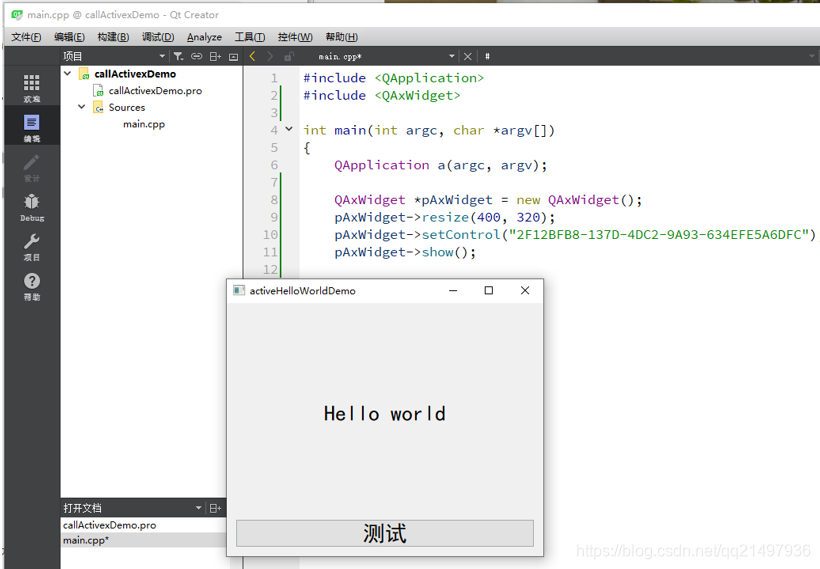The width and height of the screenshot is (820, 569).
Task: Open the Edit menu
Action: (69, 37)
